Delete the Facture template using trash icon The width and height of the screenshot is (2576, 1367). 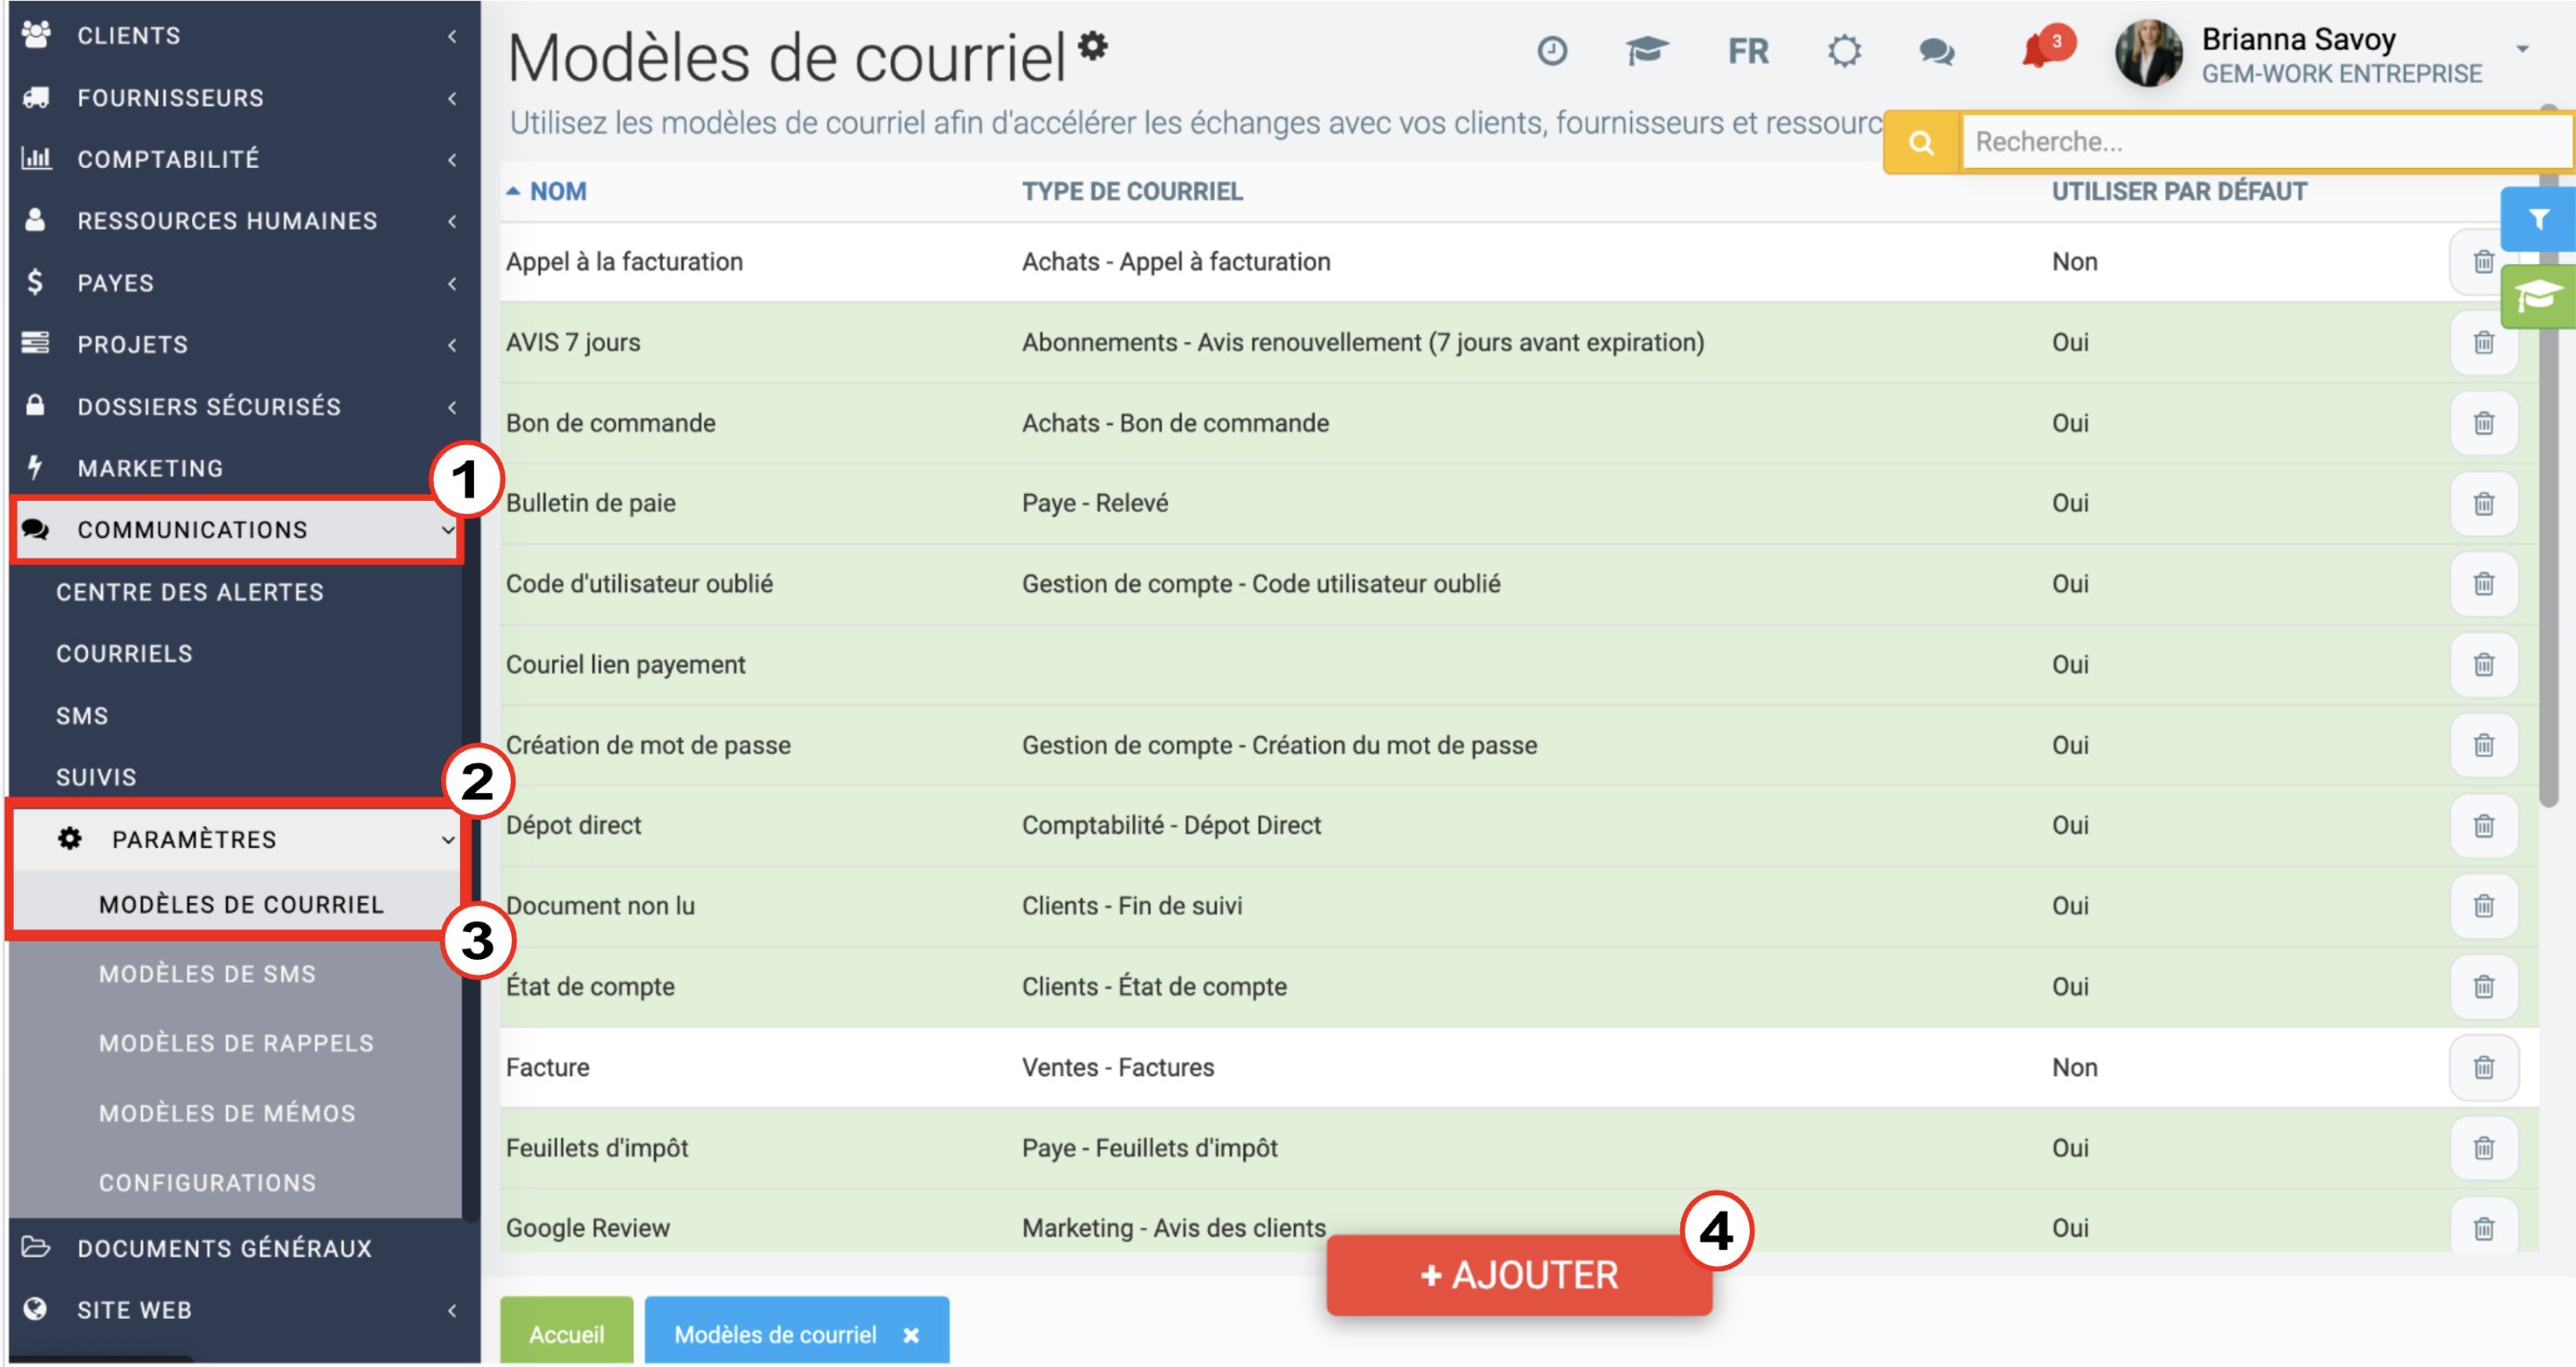tap(2483, 1067)
